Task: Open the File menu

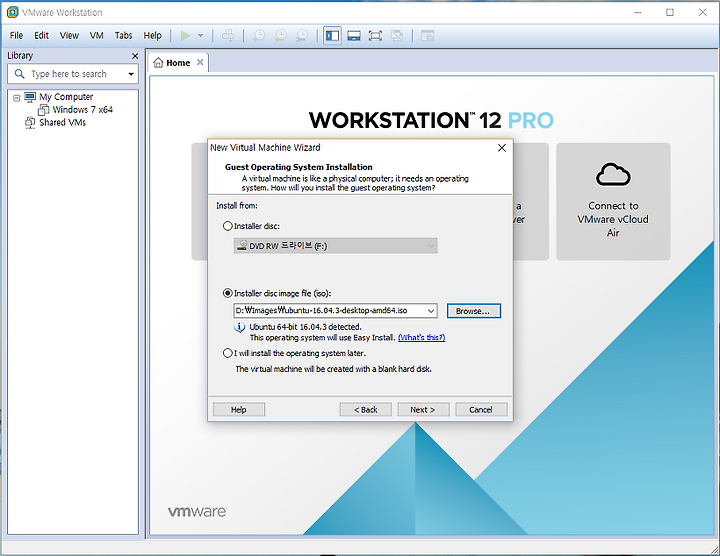Action: (x=16, y=35)
